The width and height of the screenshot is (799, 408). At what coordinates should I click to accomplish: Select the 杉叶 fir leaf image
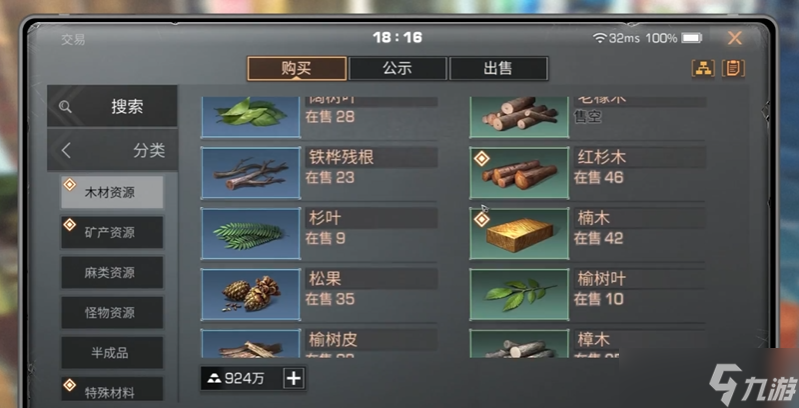(x=251, y=234)
